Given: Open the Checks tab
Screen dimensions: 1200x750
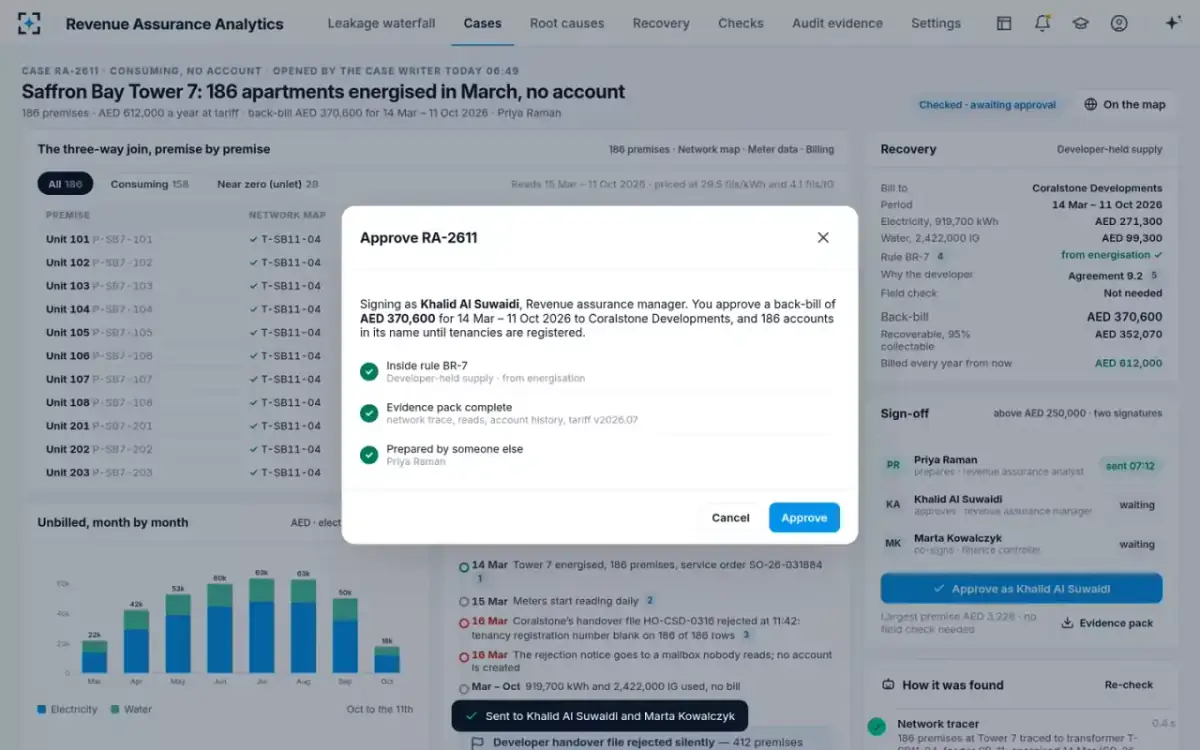Looking at the screenshot, I should pos(741,23).
